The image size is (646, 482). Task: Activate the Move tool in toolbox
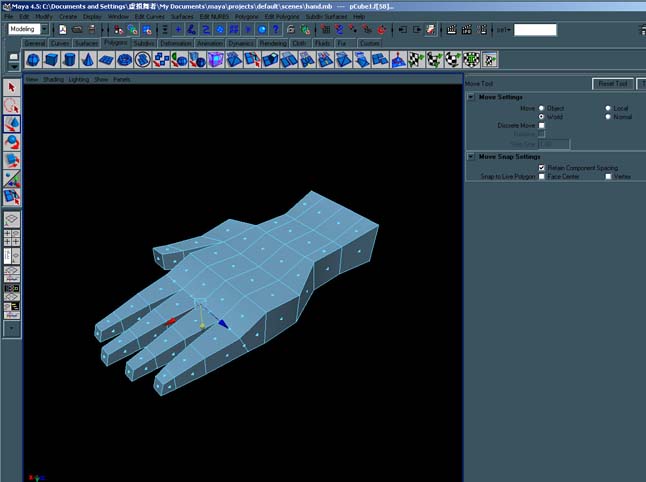[x=12, y=124]
